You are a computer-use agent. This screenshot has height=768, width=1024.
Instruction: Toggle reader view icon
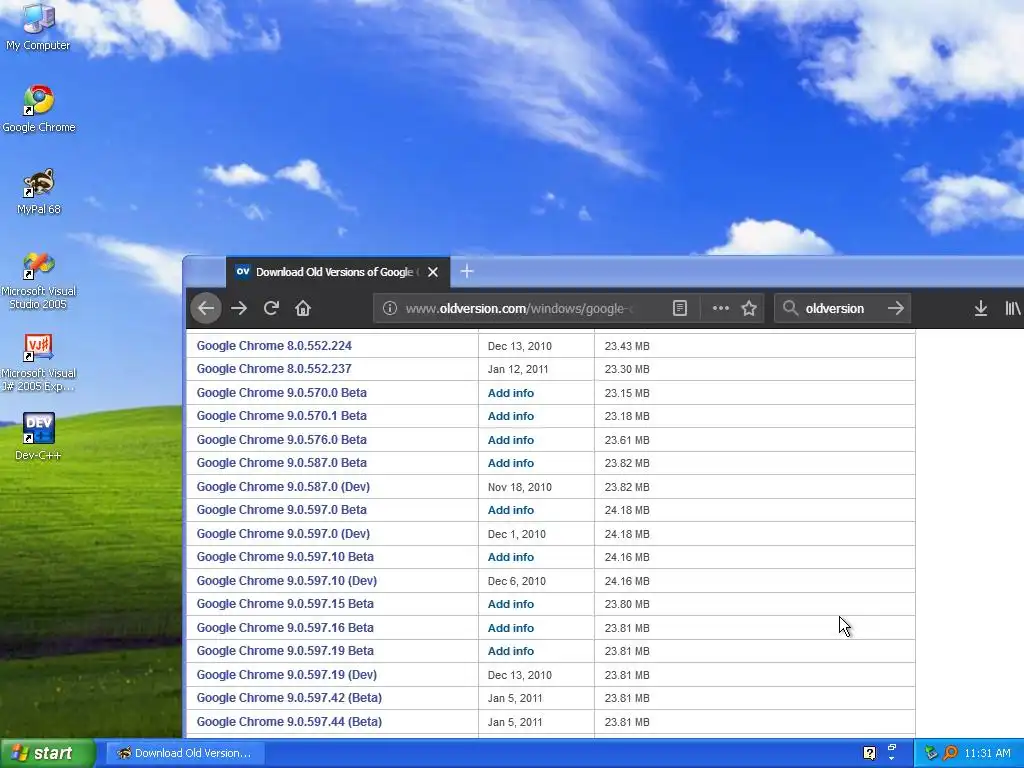pos(680,308)
